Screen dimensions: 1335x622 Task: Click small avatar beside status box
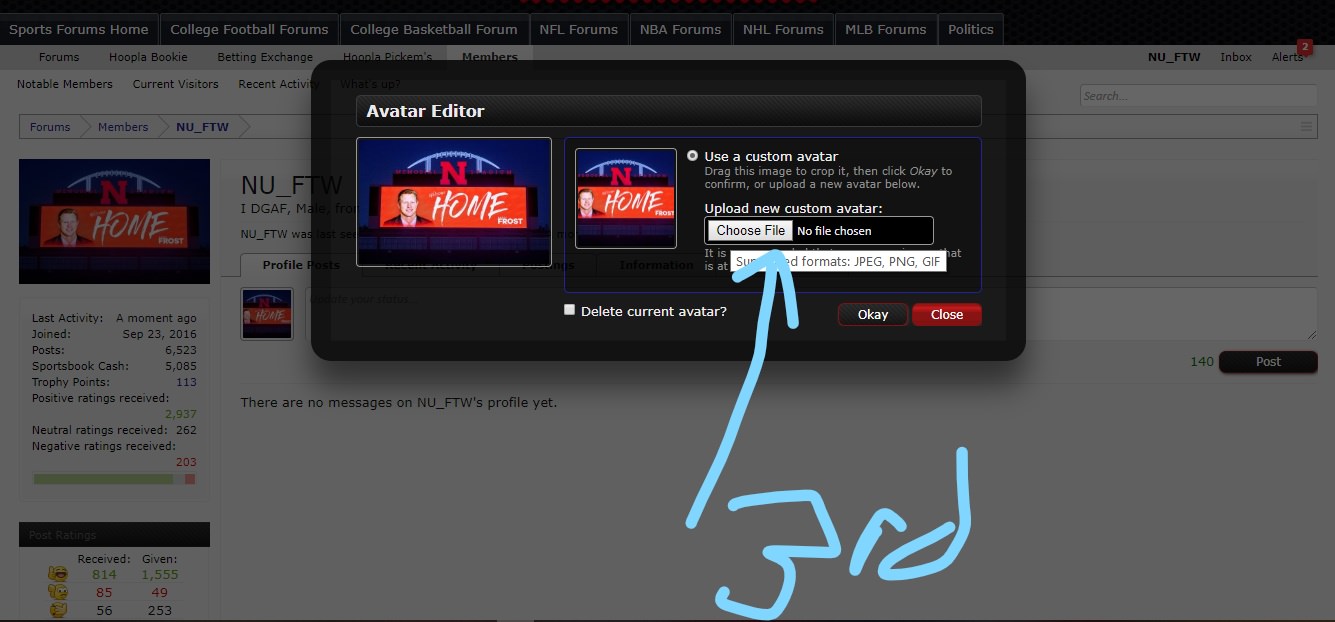pos(267,314)
